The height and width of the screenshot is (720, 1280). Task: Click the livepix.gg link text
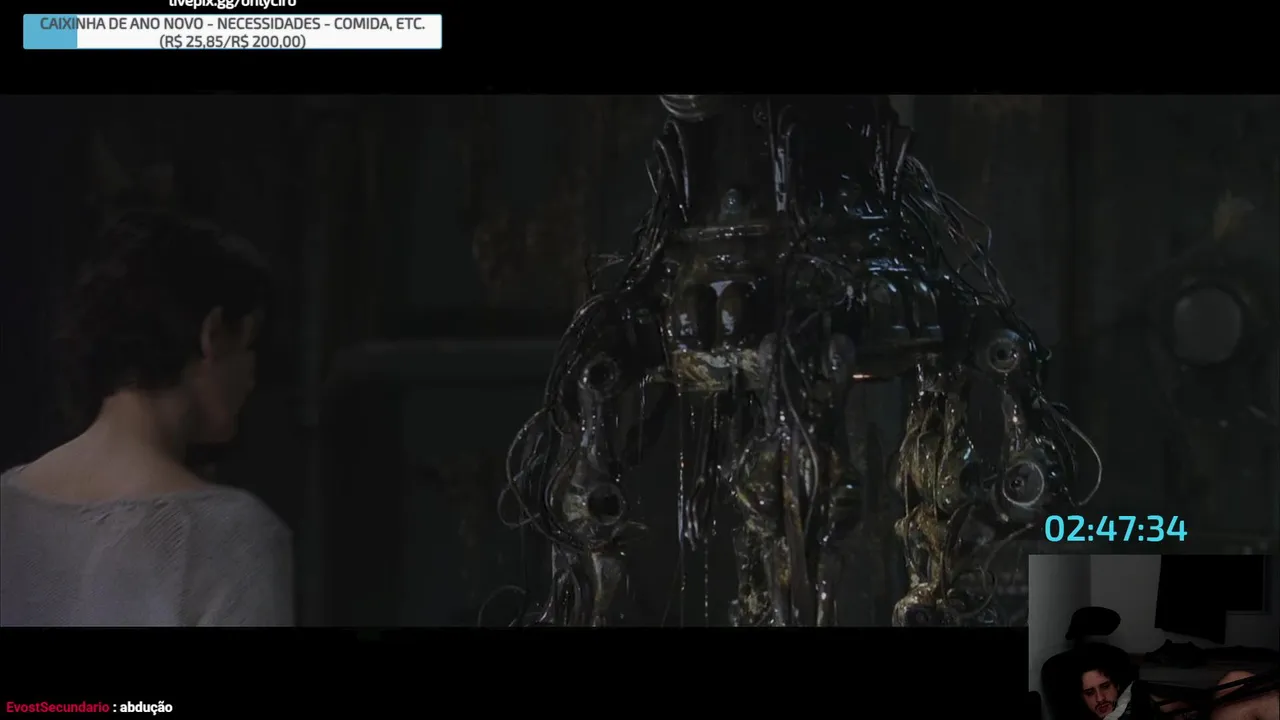(x=232, y=4)
